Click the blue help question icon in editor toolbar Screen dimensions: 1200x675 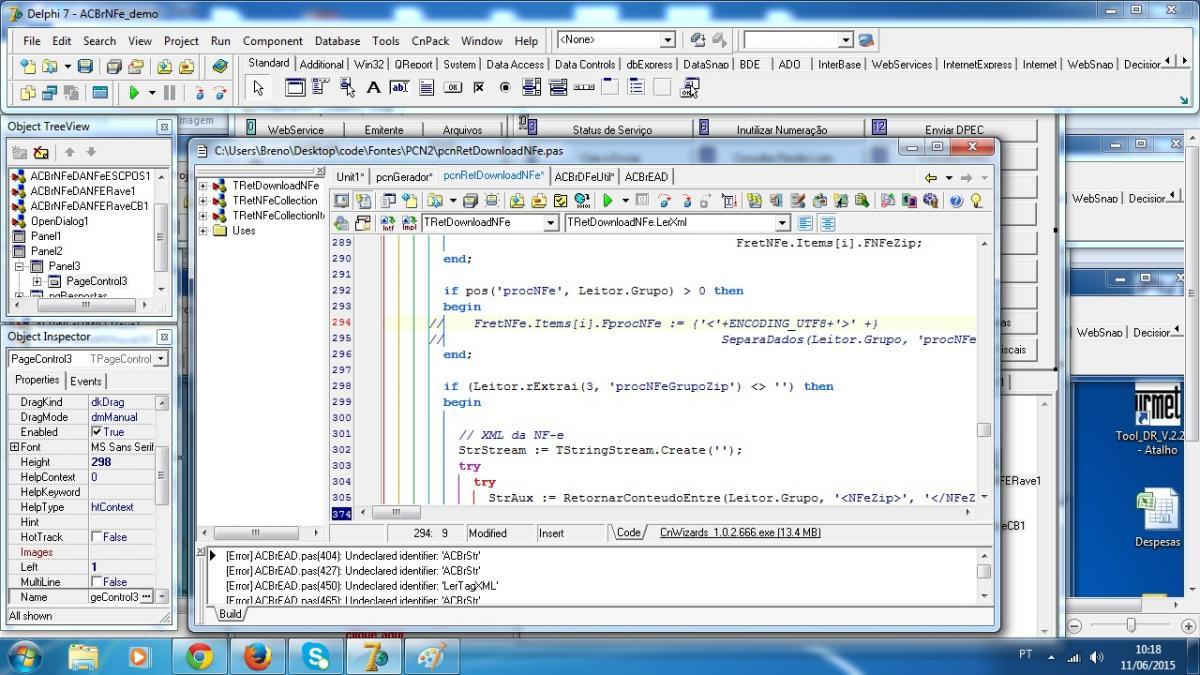click(956, 201)
